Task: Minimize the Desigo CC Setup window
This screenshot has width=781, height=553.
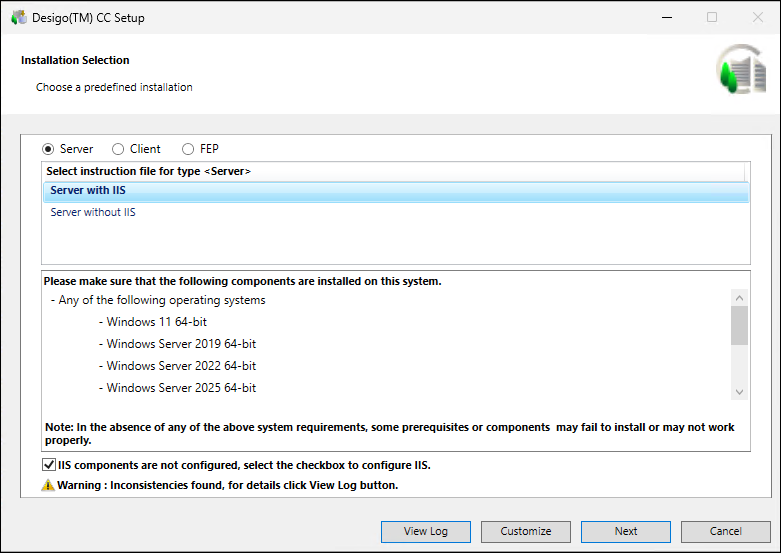Action: (x=665, y=17)
